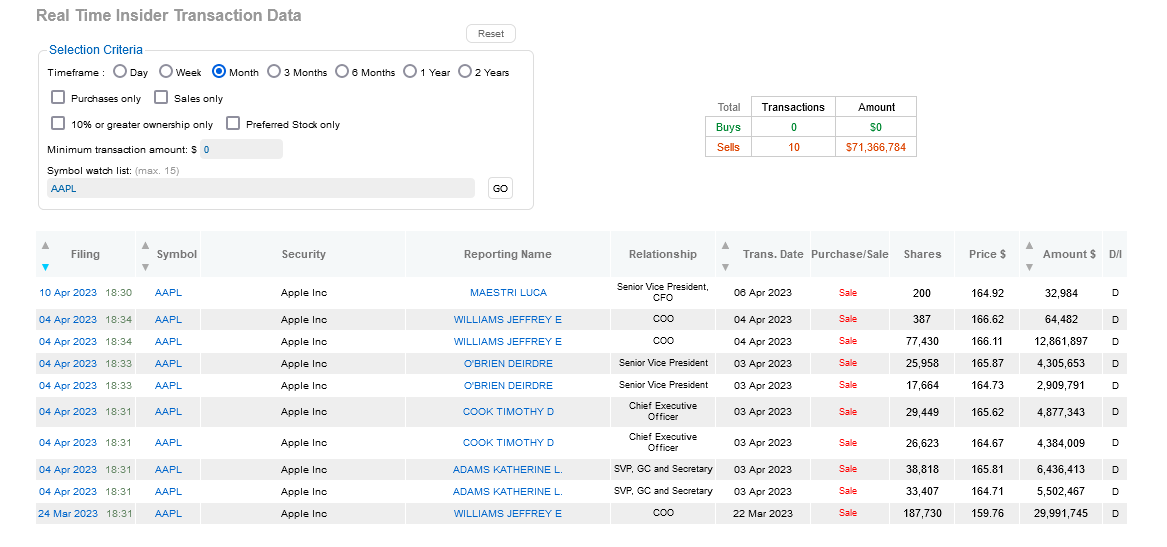This screenshot has height=547, width=1167.
Task: Enable Preferred Stock only filter
Action: tap(233, 124)
